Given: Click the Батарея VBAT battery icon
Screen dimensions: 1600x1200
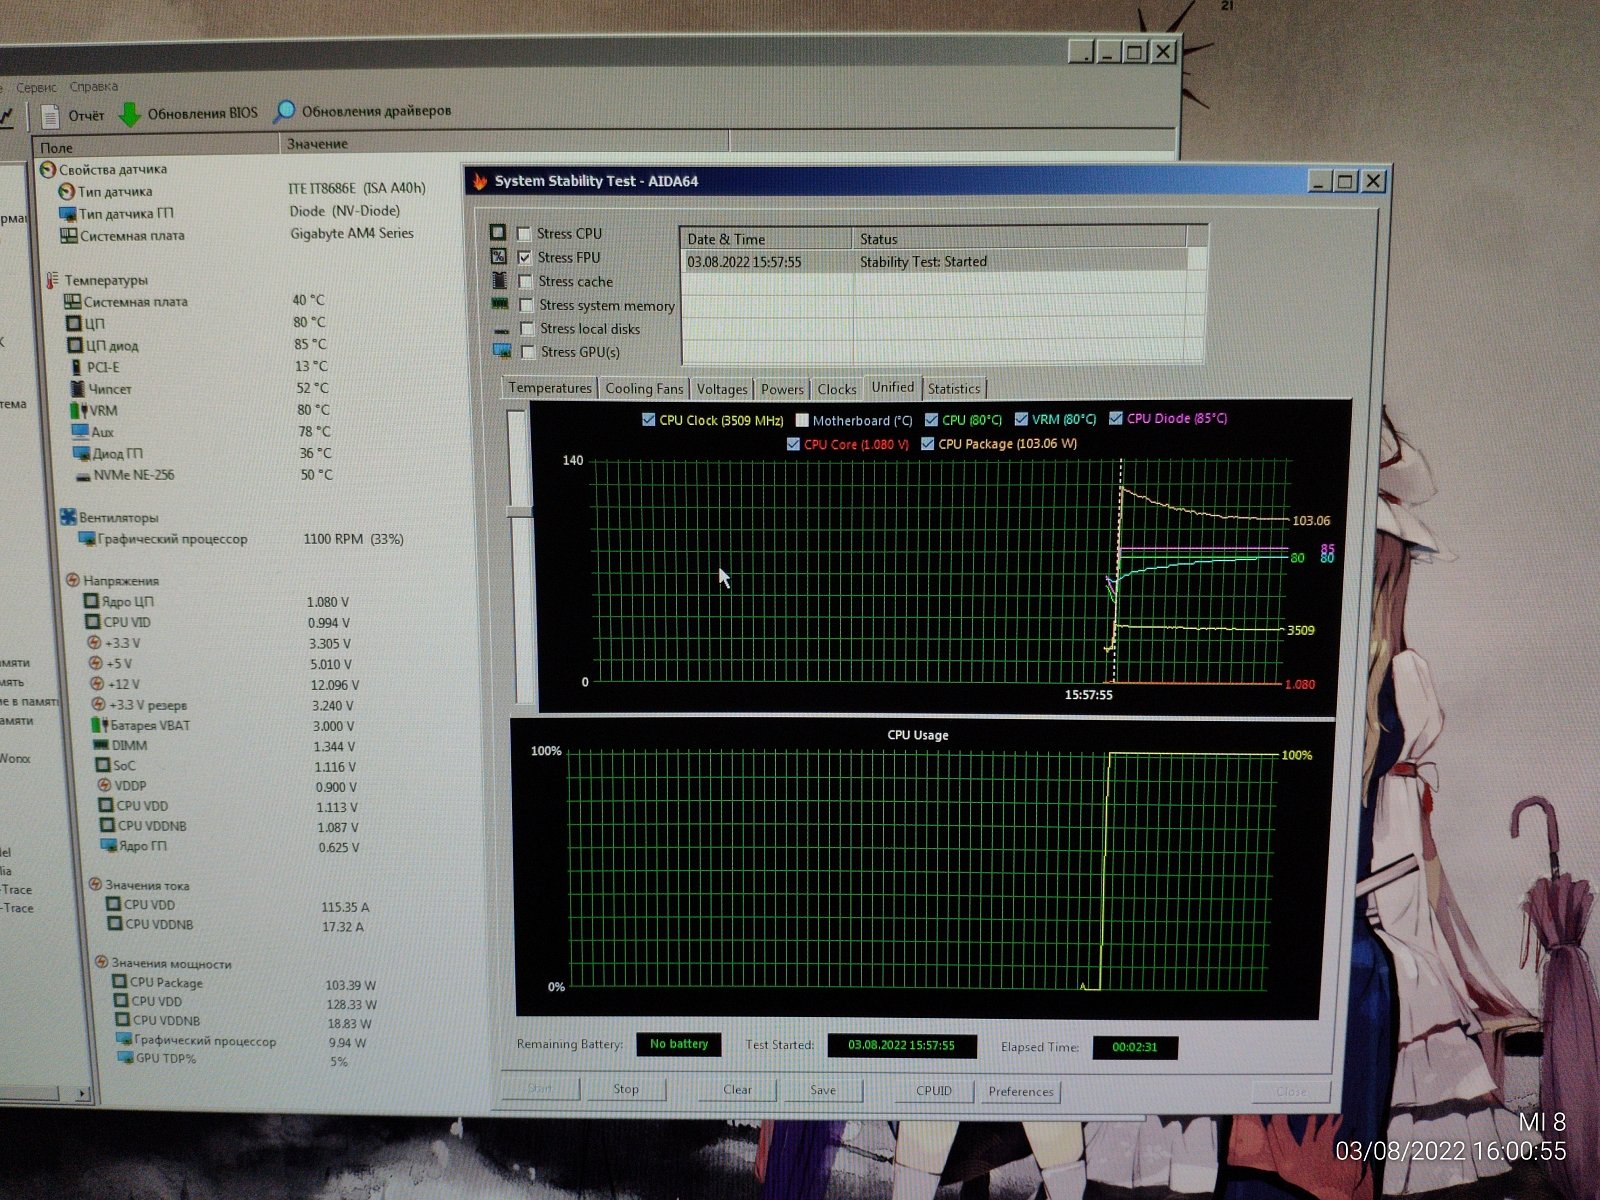Looking at the screenshot, I should 99,724.
